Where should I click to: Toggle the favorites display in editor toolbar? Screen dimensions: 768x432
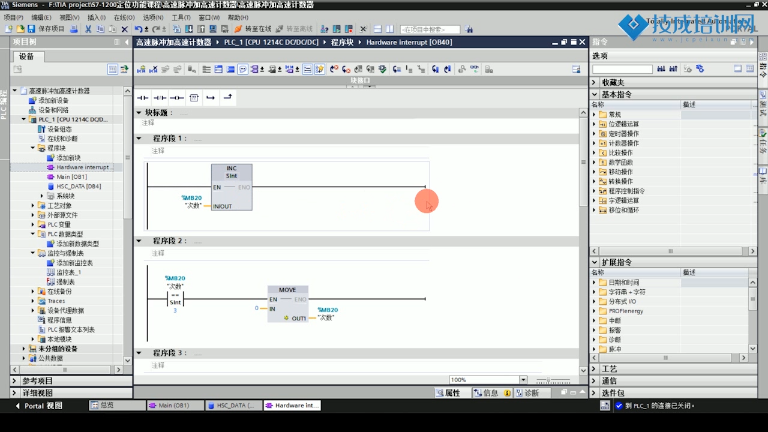click(x=319, y=70)
